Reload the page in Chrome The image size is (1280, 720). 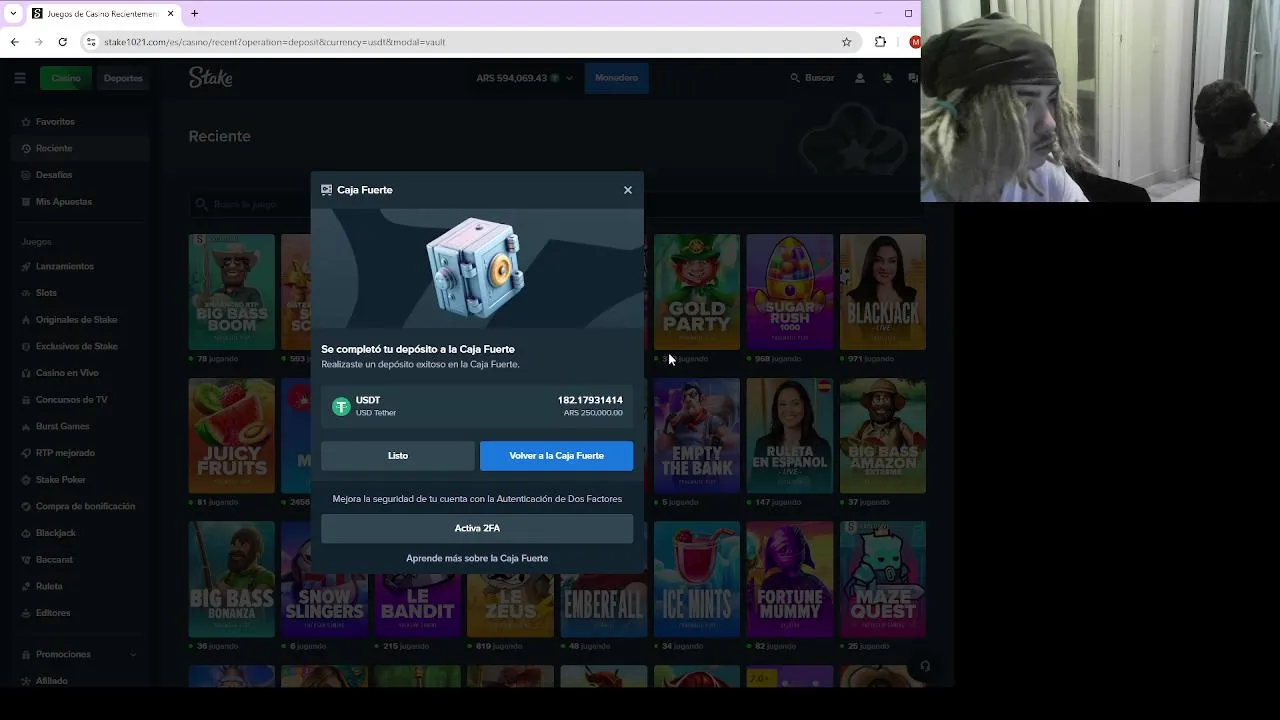tap(62, 42)
